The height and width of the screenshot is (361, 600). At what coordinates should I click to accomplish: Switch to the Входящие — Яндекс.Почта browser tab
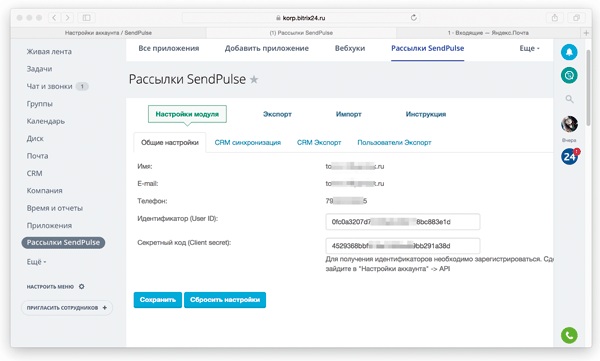click(x=488, y=33)
